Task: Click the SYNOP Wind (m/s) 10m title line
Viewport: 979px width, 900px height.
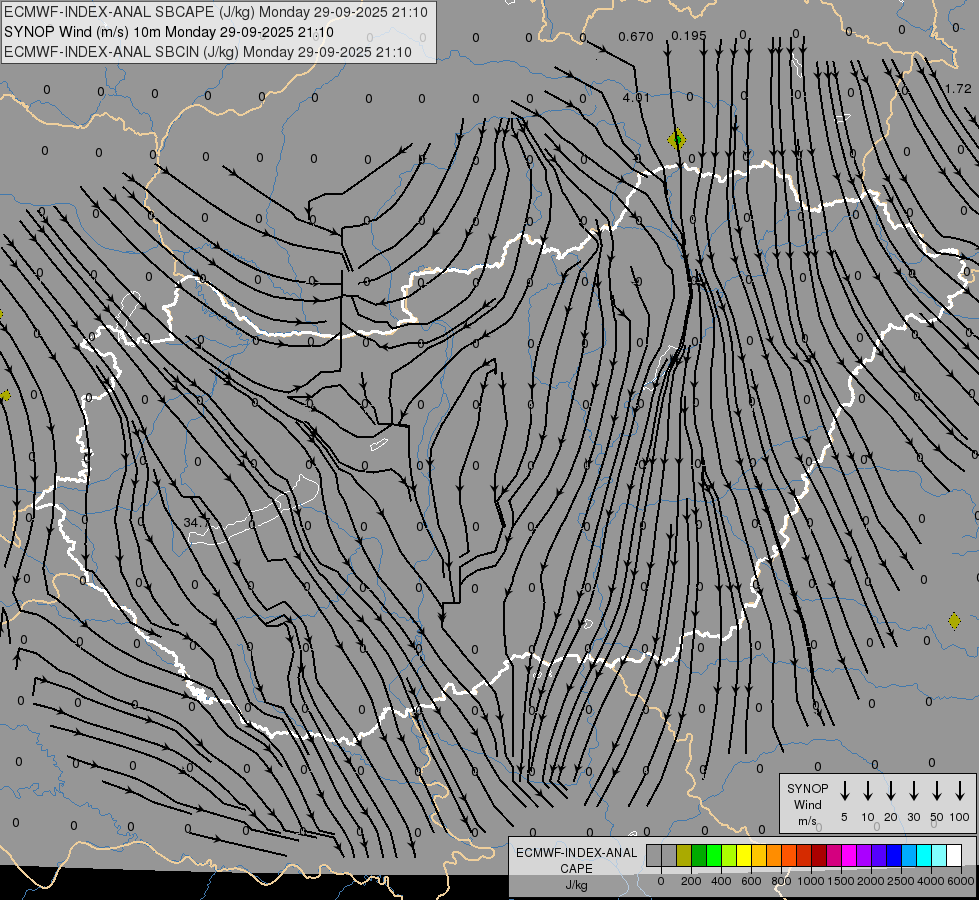Action: (169, 32)
